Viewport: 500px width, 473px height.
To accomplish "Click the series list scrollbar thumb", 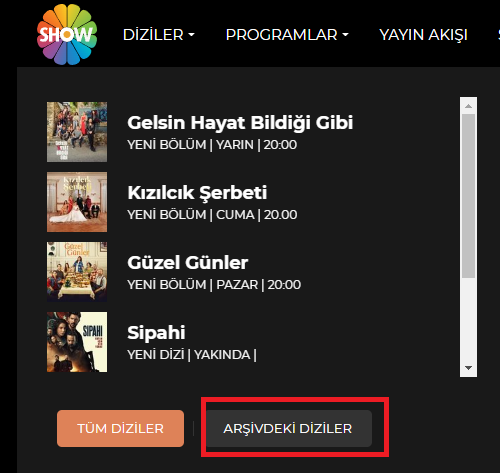I will (x=468, y=196).
